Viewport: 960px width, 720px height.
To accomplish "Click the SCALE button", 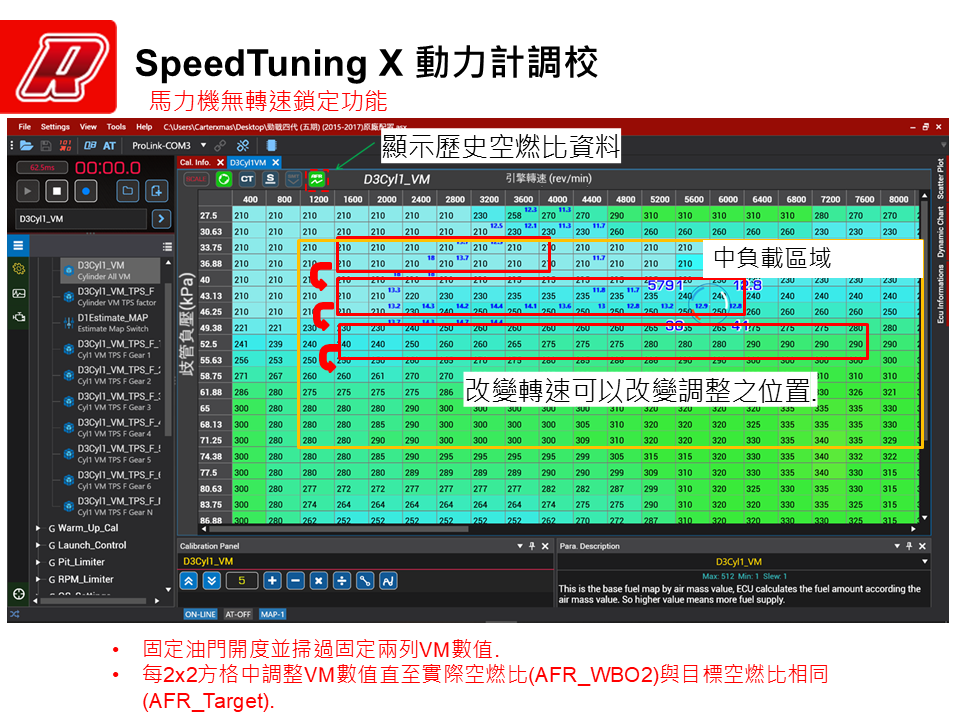I will click(x=196, y=179).
